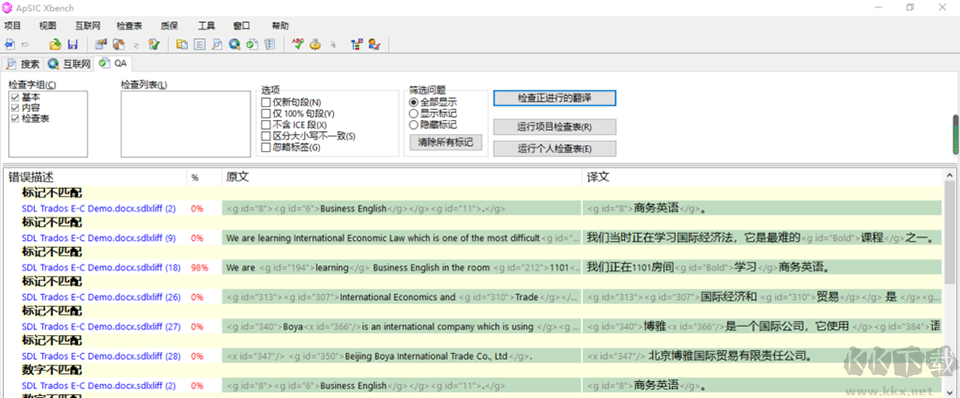
Task: Select 显示标记 radio button
Action: 413,113
